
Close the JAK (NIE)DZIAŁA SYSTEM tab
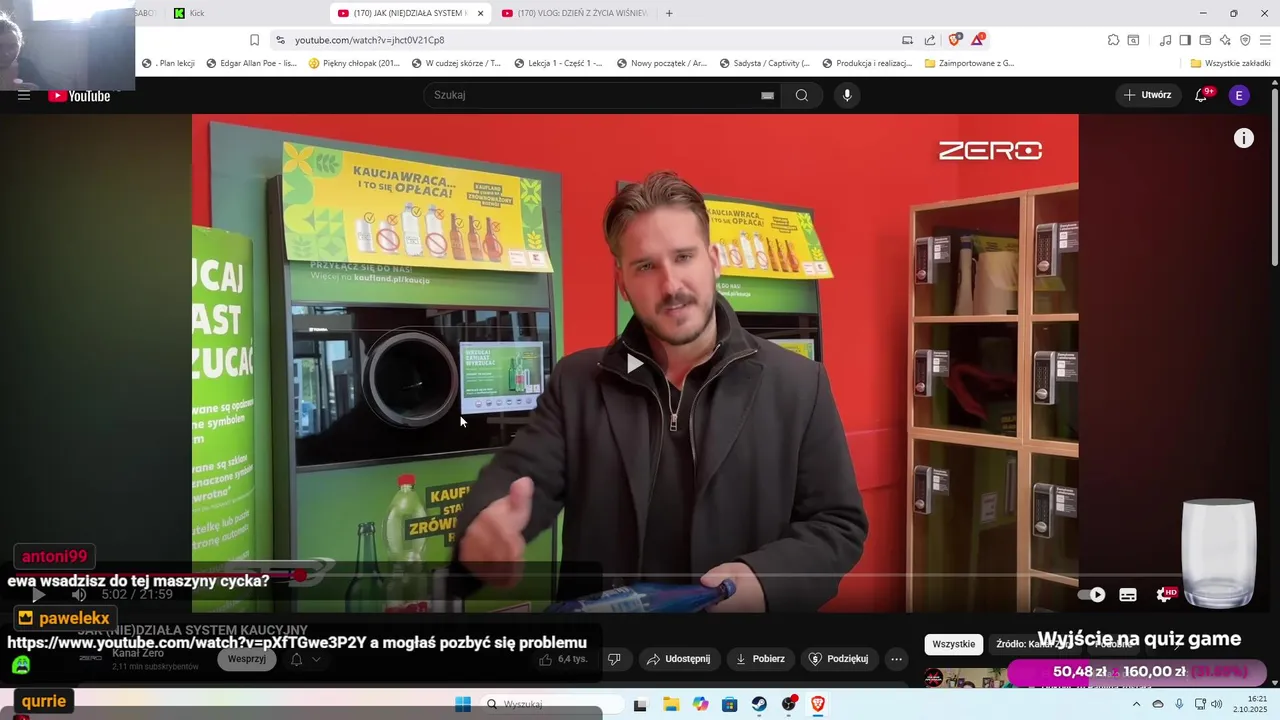click(481, 13)
